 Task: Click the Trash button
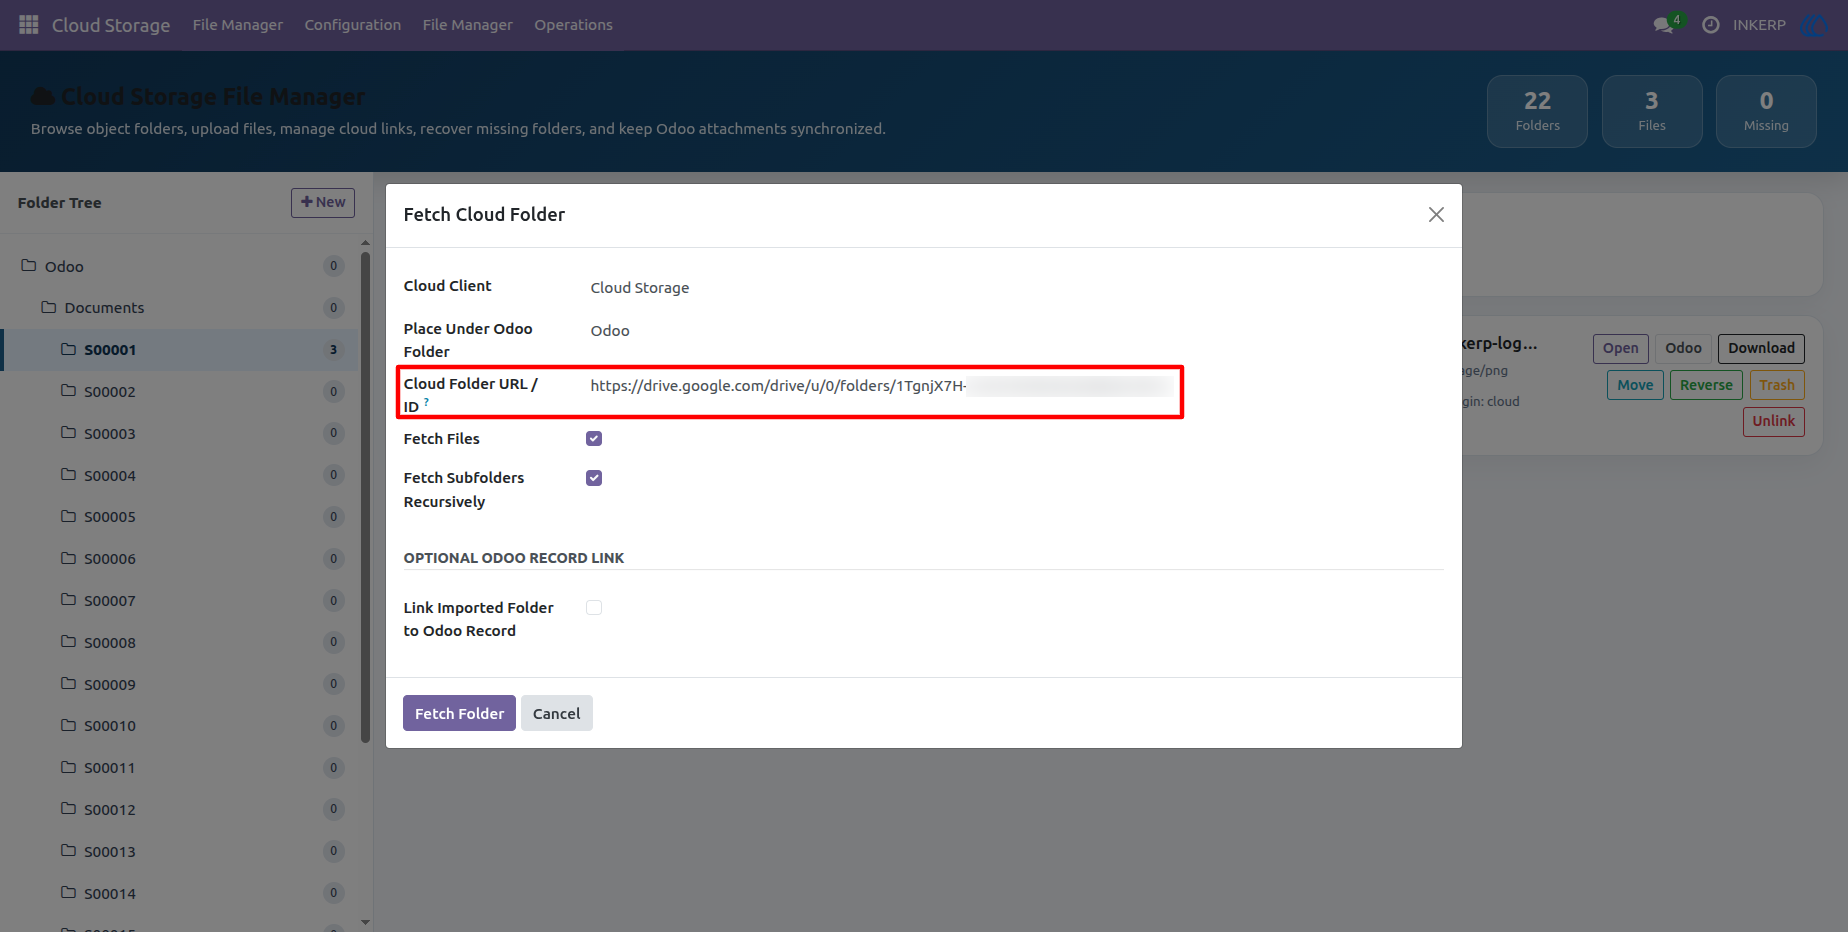pos(1777,385)
